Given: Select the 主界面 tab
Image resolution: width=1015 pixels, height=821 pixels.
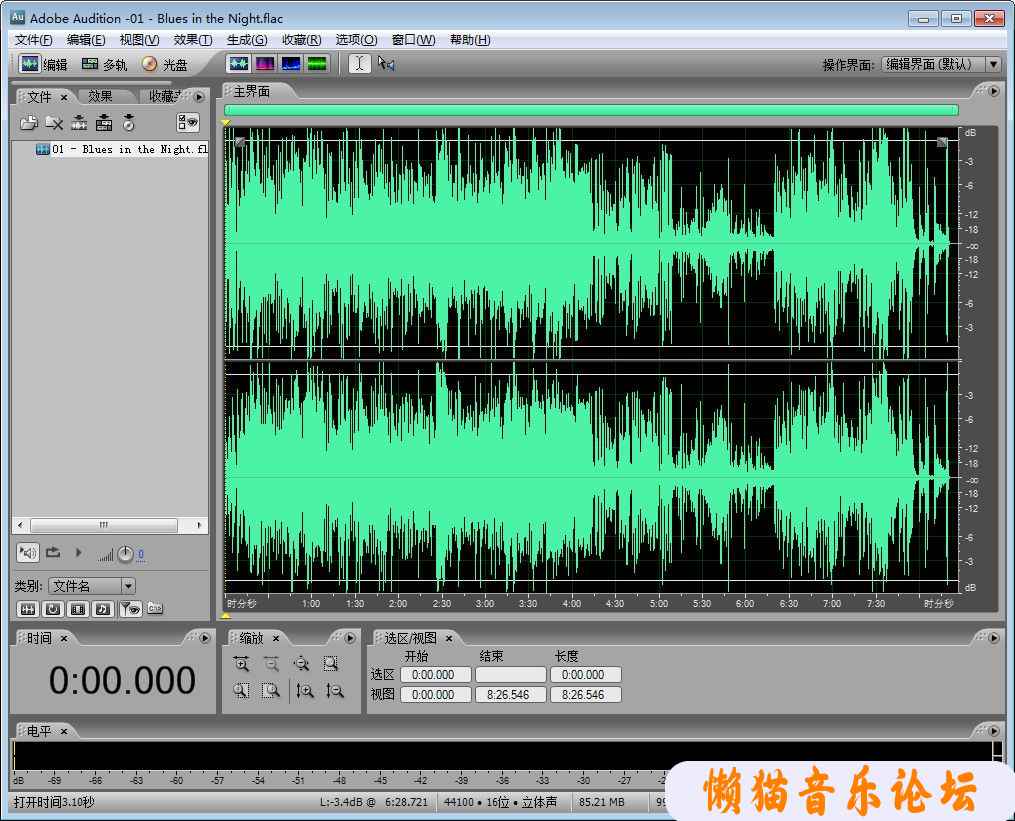Looking at the screenshot, I should coord(252,92).
